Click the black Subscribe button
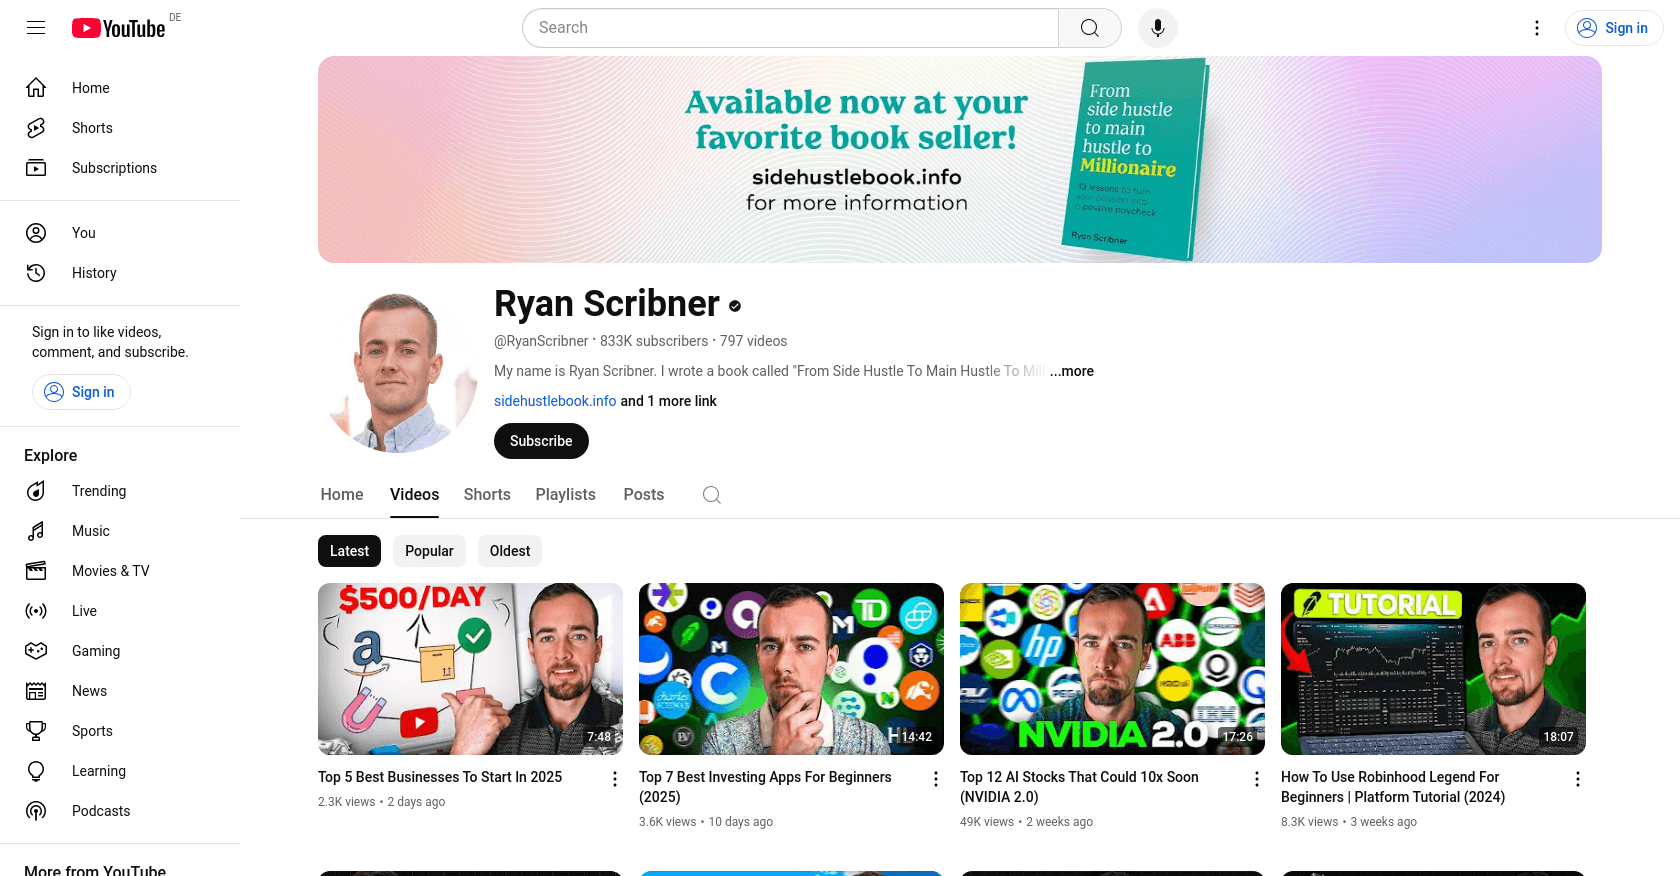This screenshot has width=1680, height=876. (541, 441)
